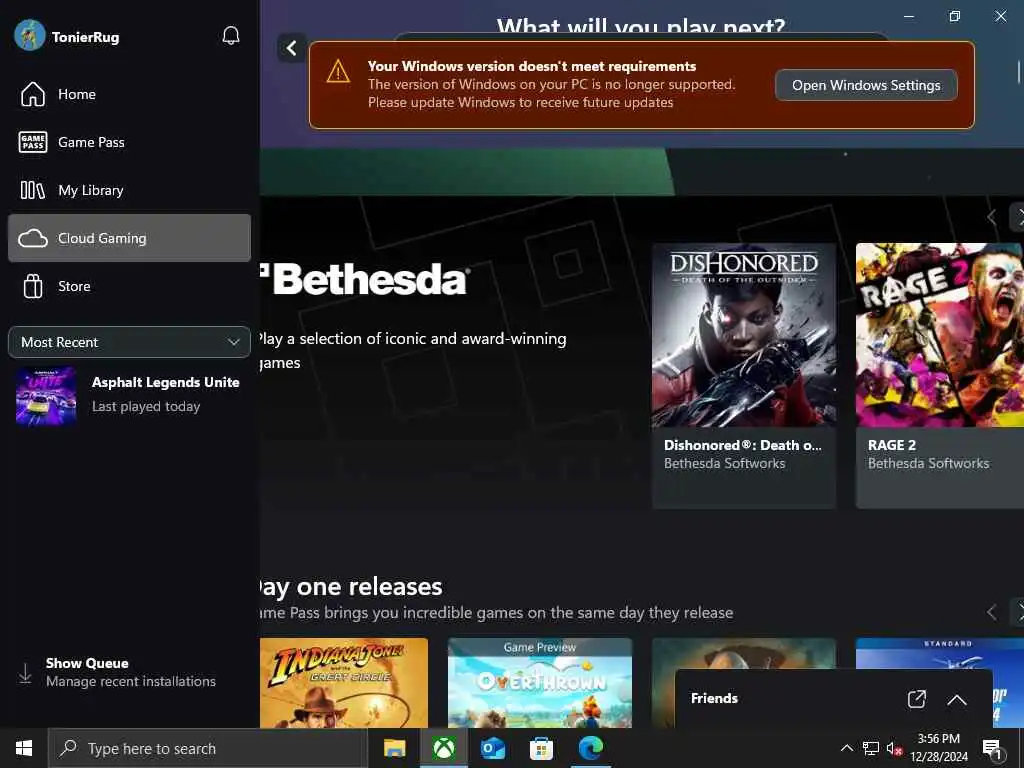This screenshot has width=1024, height=768.
Task: Expand the Friends panel chevron
Action: click(957, 699)
